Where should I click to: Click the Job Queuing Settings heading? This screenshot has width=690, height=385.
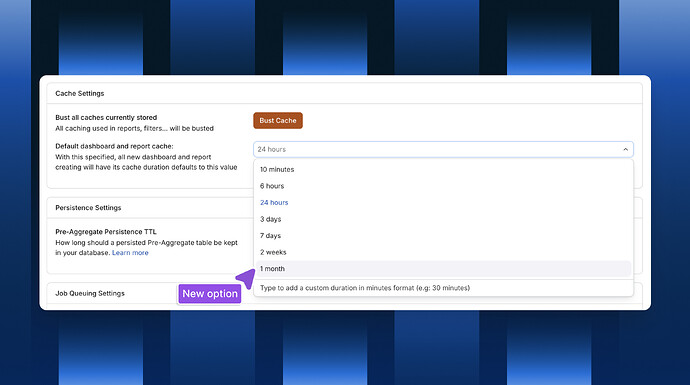pos(90,293)
